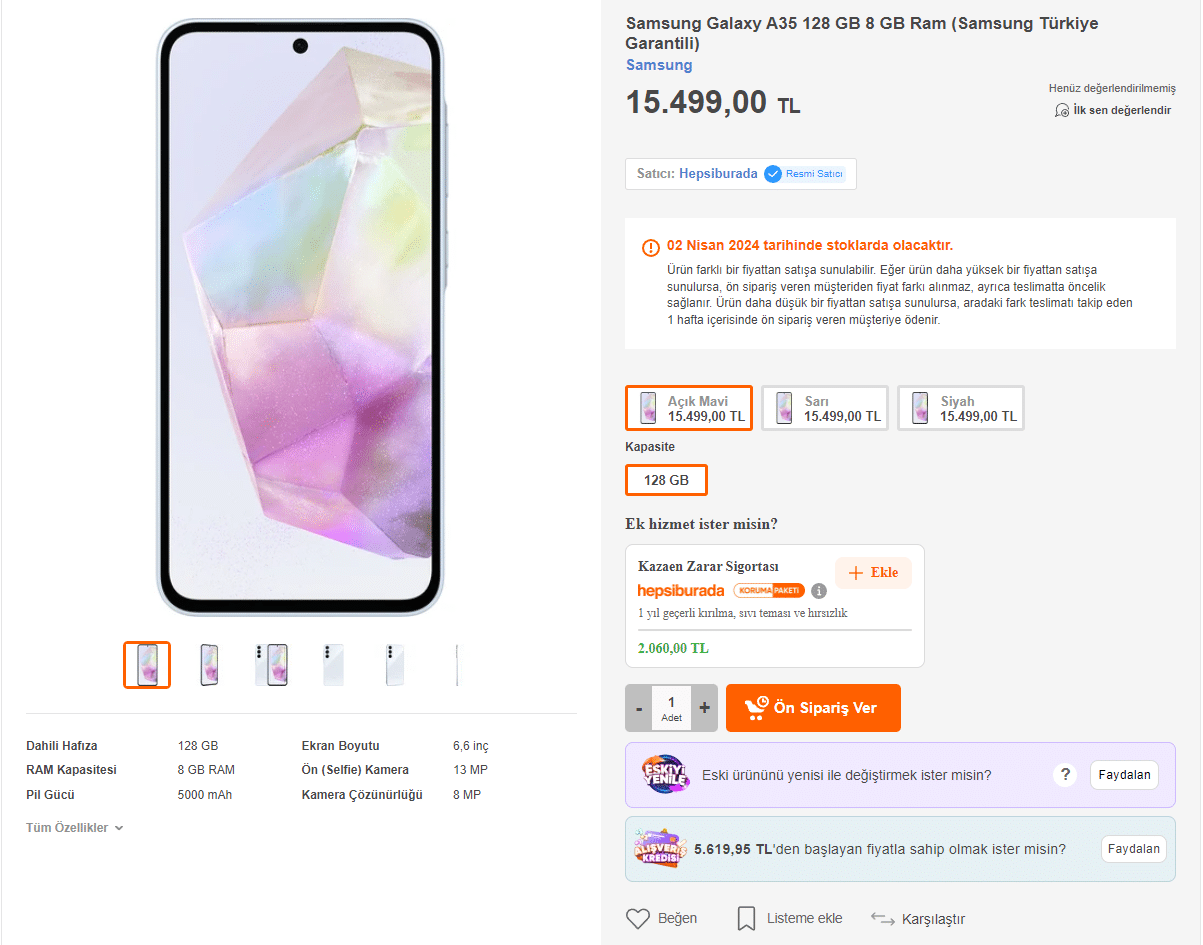This screenshot has height=945, width=1203.
Task: Select the 128 GB capacity option
Action: 666,480
